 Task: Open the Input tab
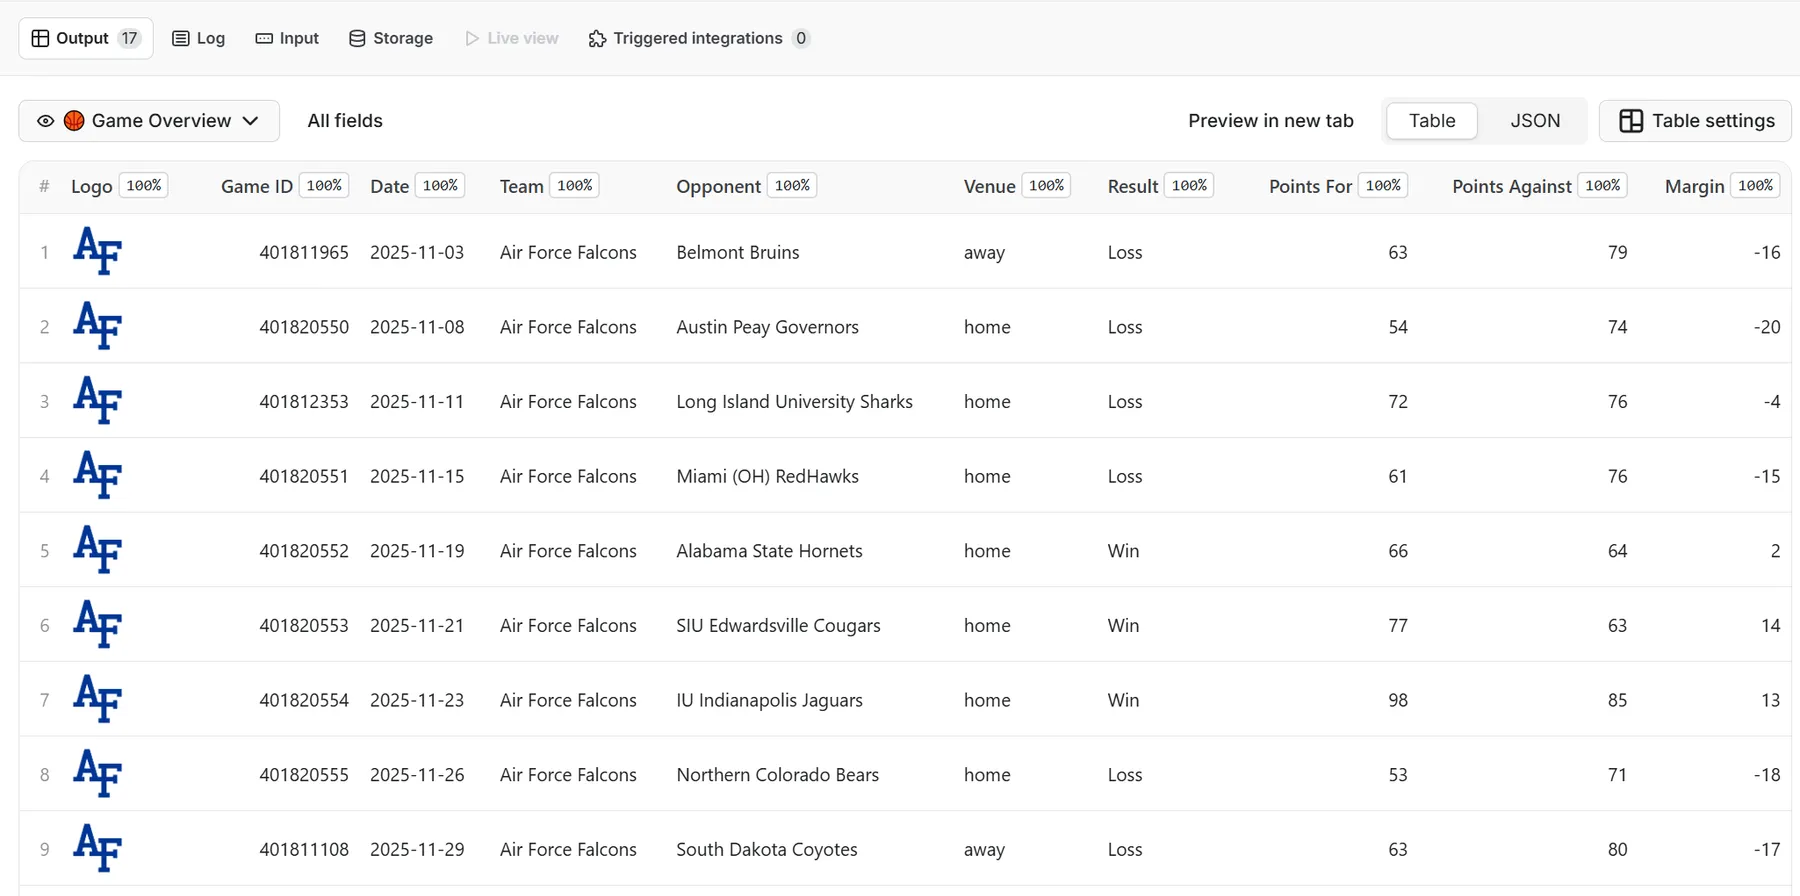coord(287,38)
